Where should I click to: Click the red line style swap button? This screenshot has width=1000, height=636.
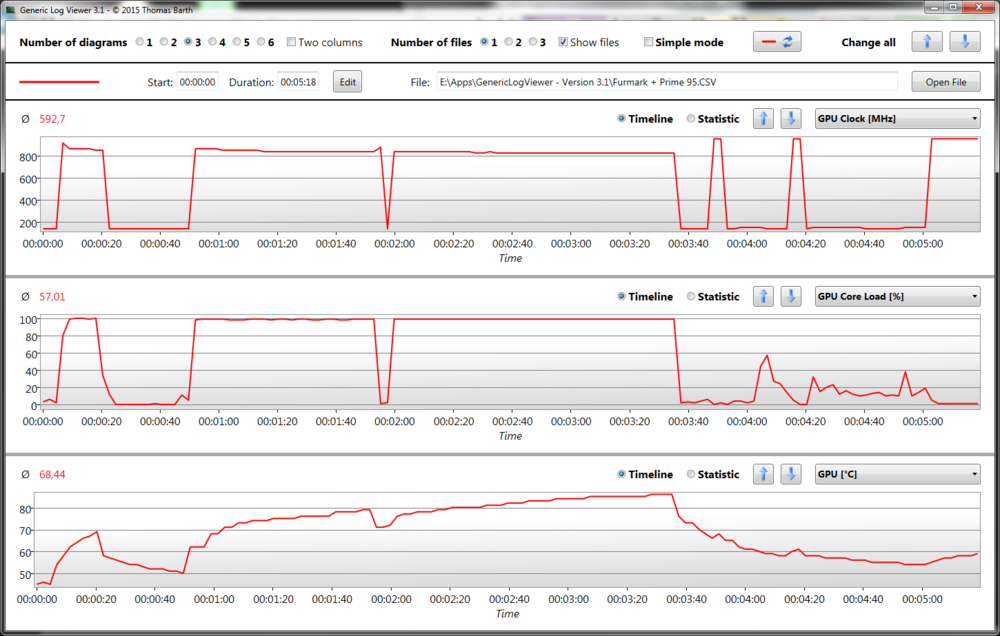(x=776, y=42)
